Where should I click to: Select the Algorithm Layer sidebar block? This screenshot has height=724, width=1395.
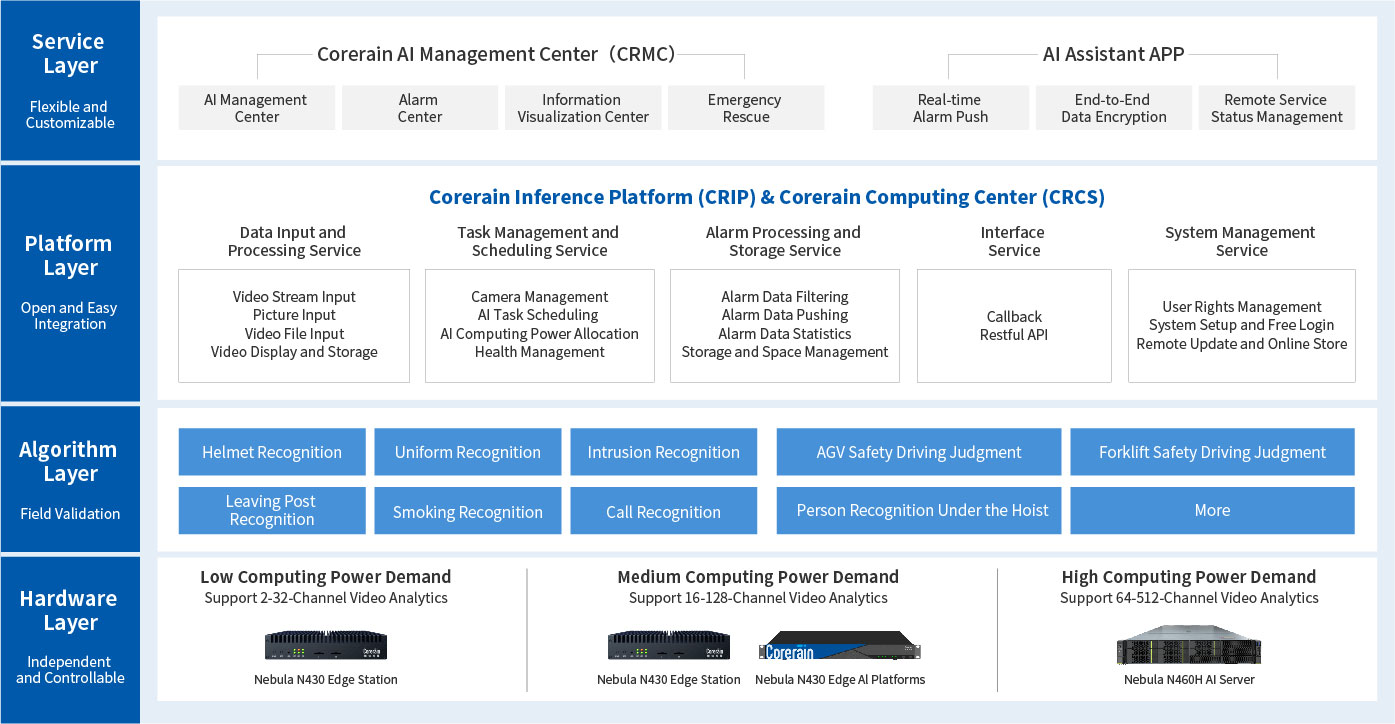coord(70,479)
